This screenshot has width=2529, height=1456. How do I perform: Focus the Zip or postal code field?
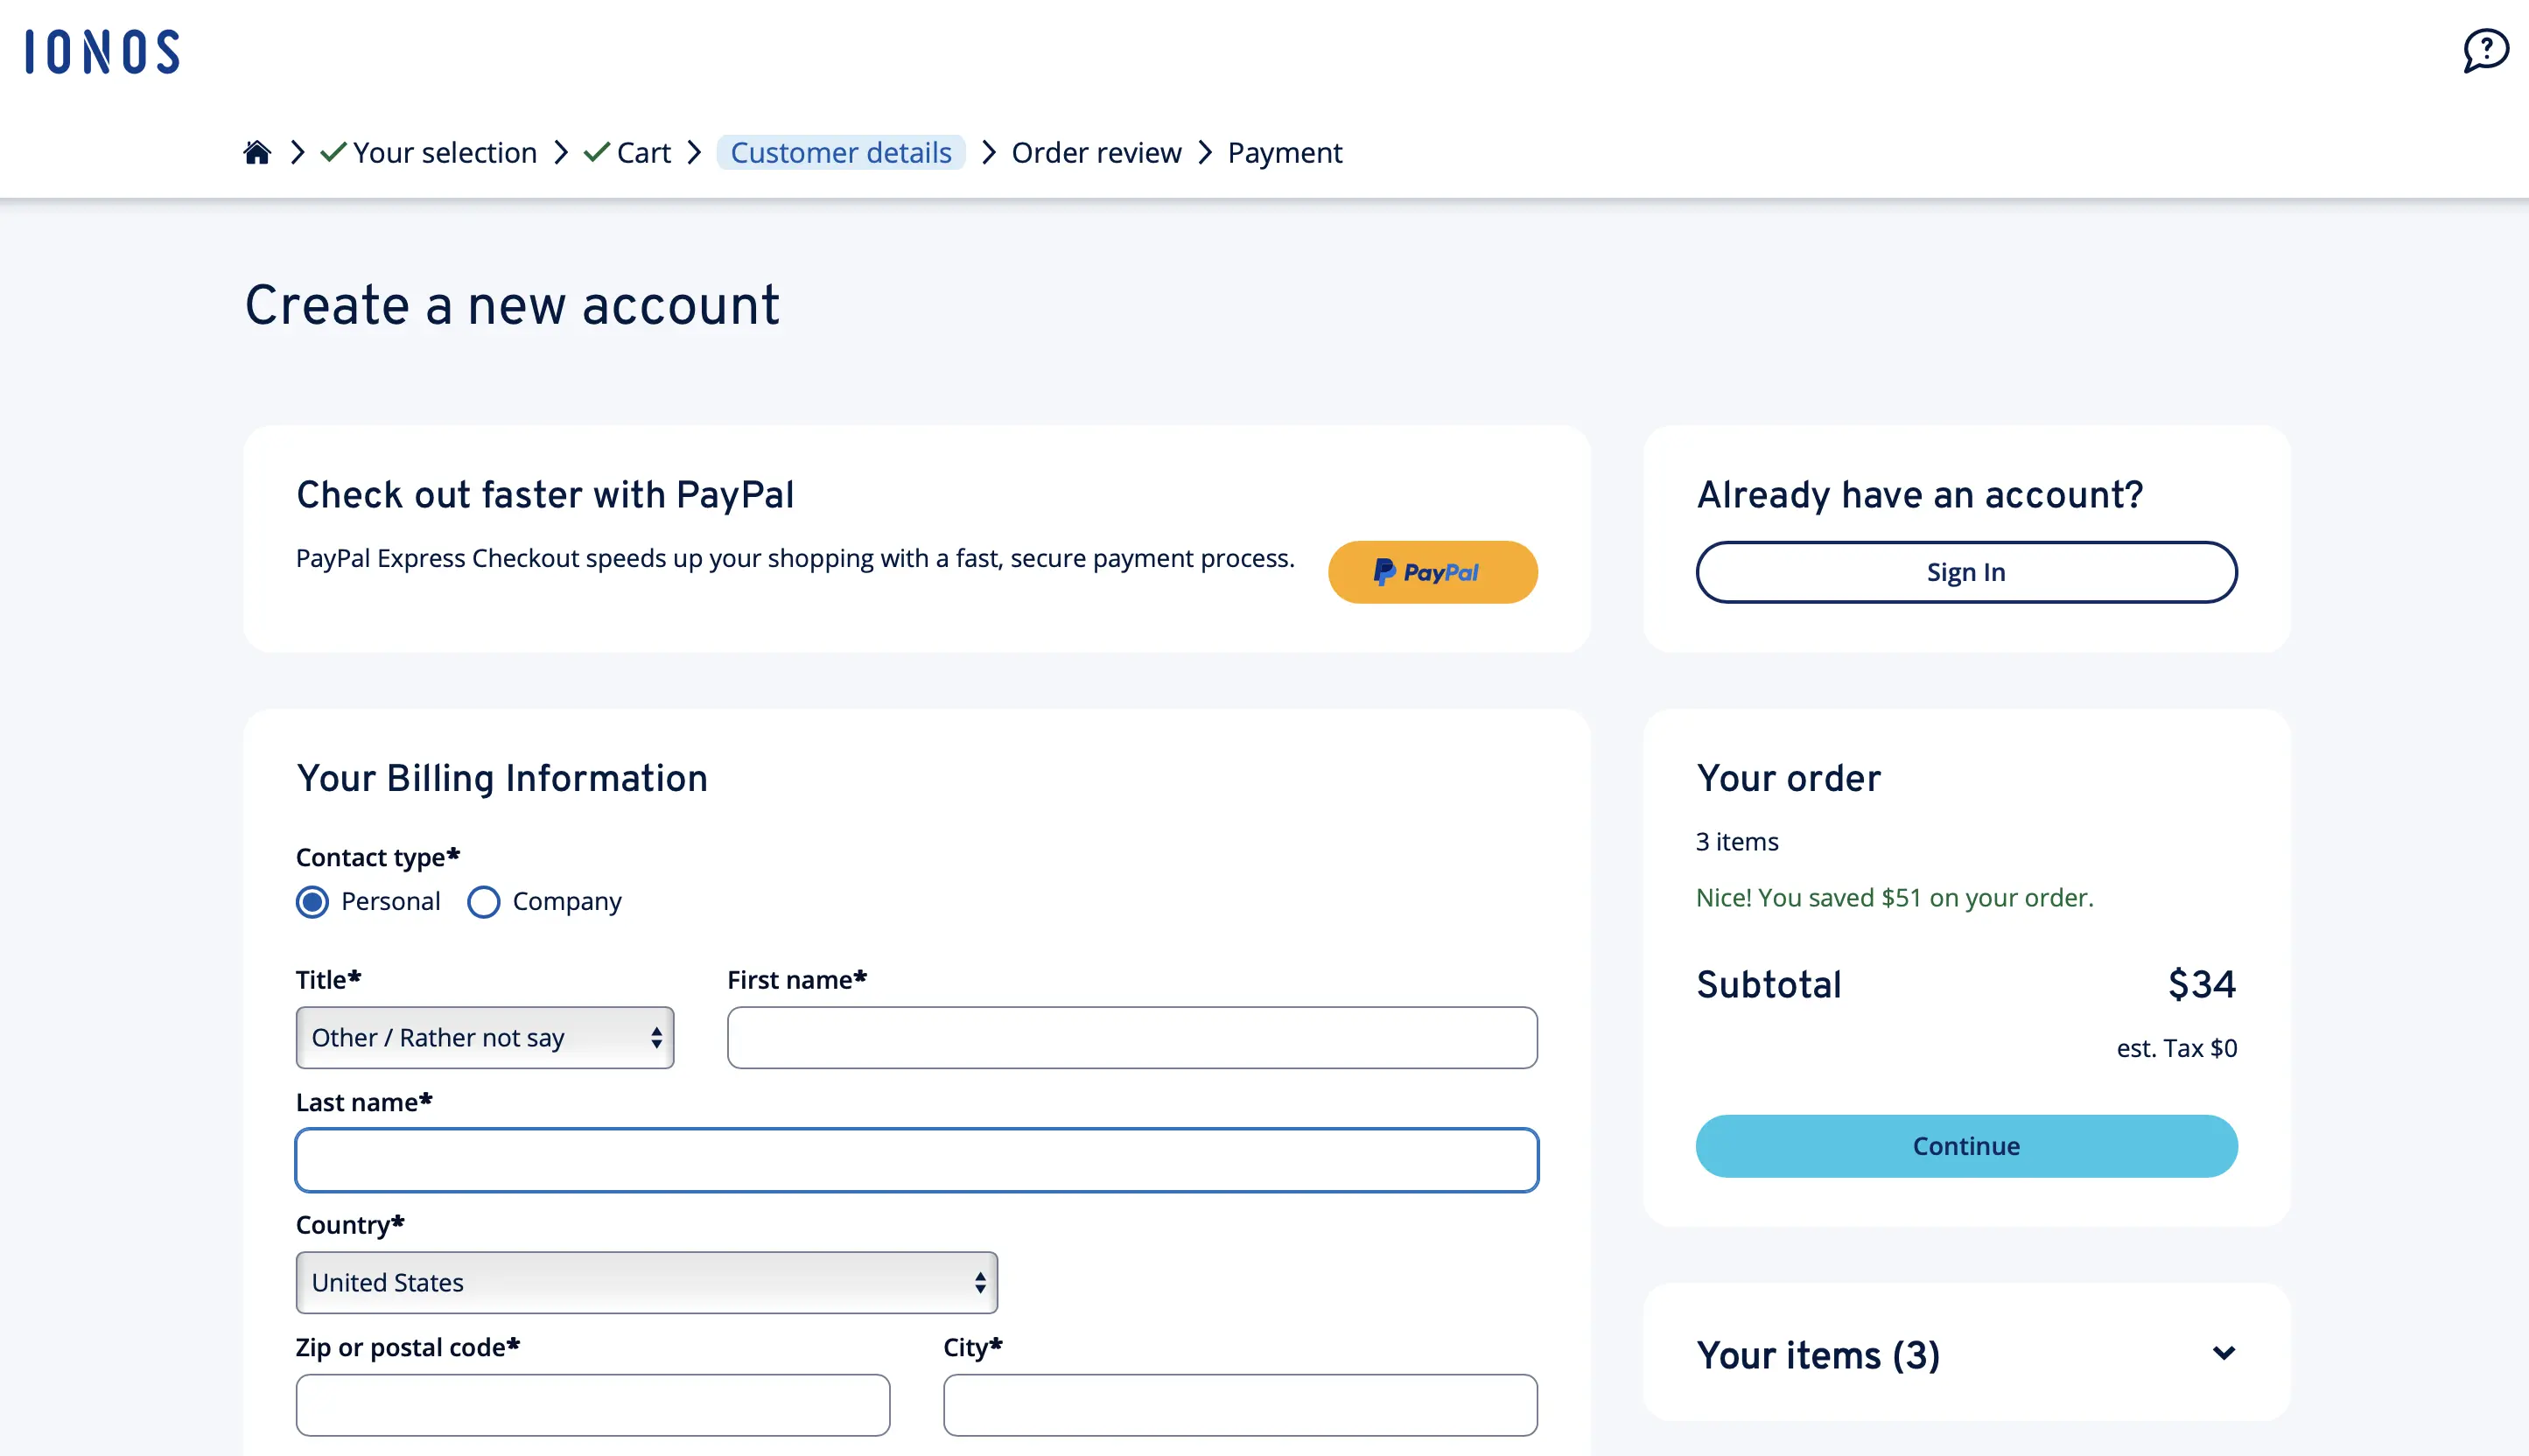(x=593, y=1405)
